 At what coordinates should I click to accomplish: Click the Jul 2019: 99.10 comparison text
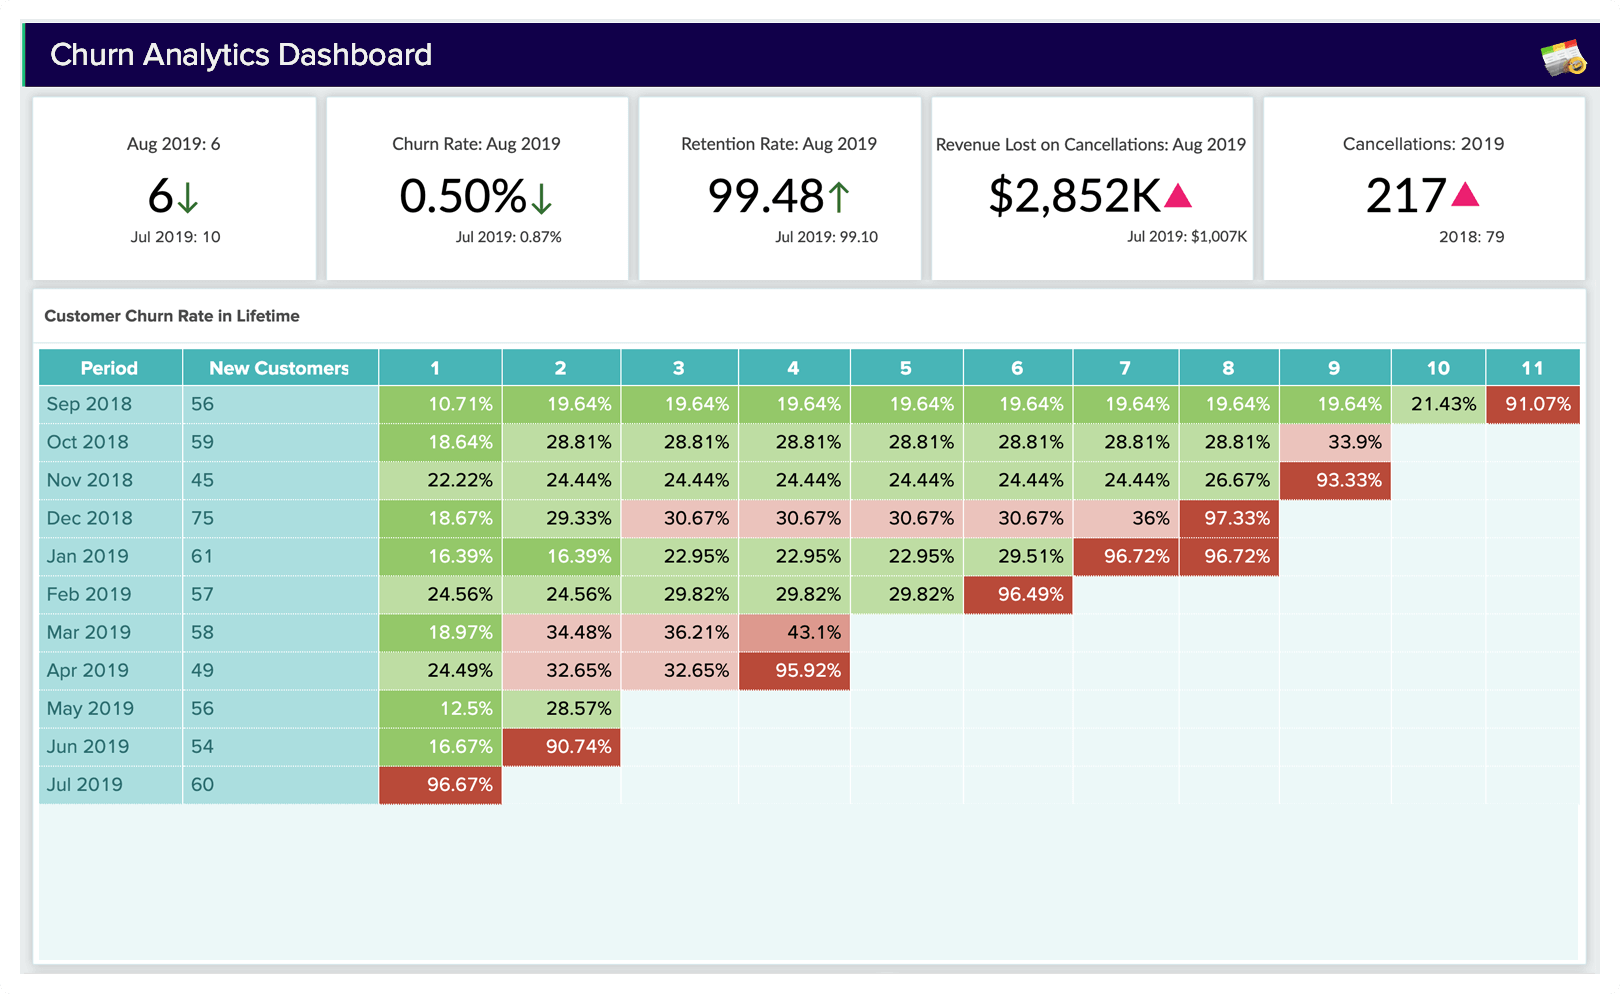tap(826, 237)
